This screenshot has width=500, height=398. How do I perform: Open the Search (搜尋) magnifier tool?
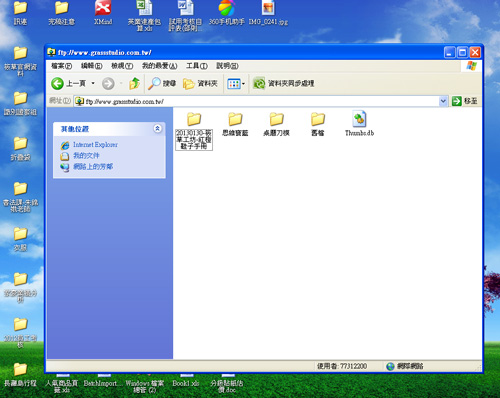tap(154, 83)
